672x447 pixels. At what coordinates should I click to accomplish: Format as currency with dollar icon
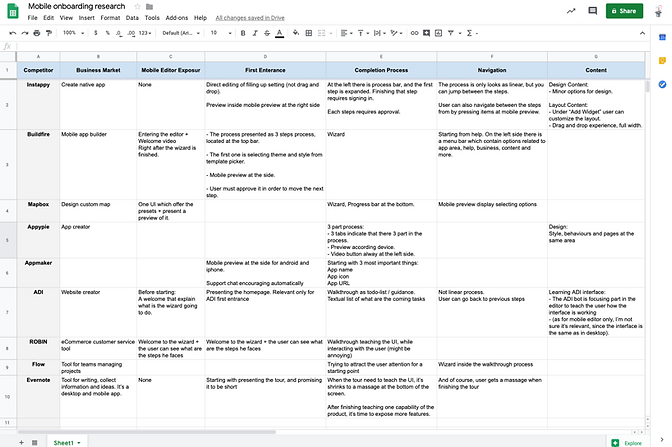pos(96,33)
